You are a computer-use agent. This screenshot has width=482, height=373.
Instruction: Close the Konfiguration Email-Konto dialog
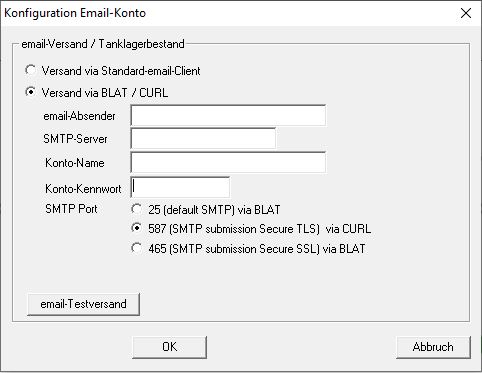coord(466,13)
